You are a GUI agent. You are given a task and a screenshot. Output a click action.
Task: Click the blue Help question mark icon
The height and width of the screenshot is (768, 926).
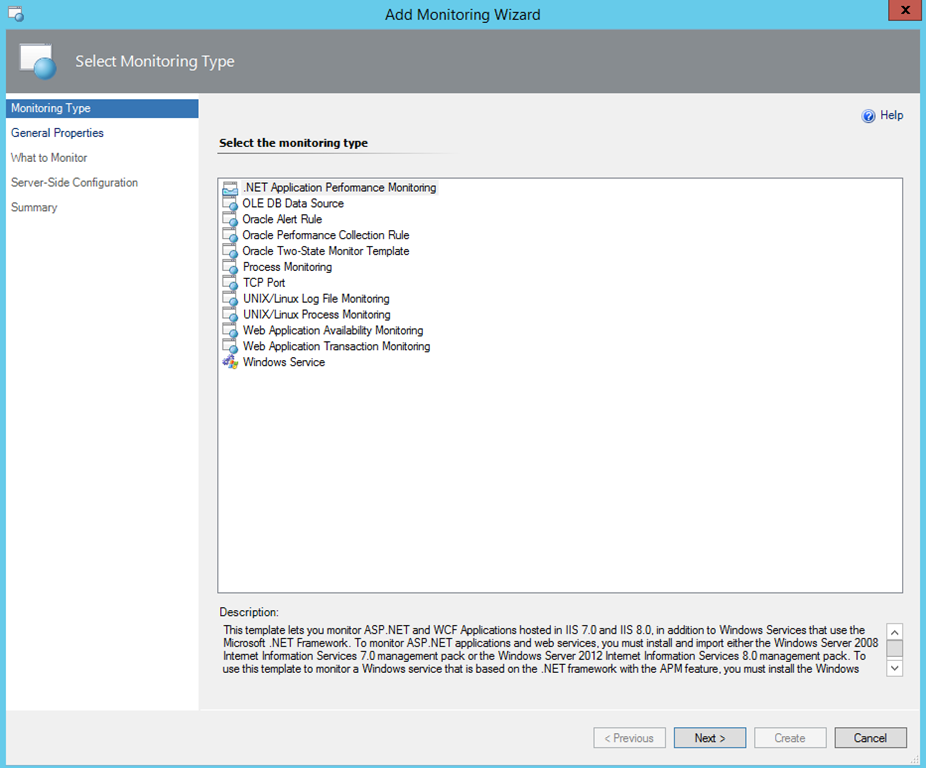(x=869, y=116)
